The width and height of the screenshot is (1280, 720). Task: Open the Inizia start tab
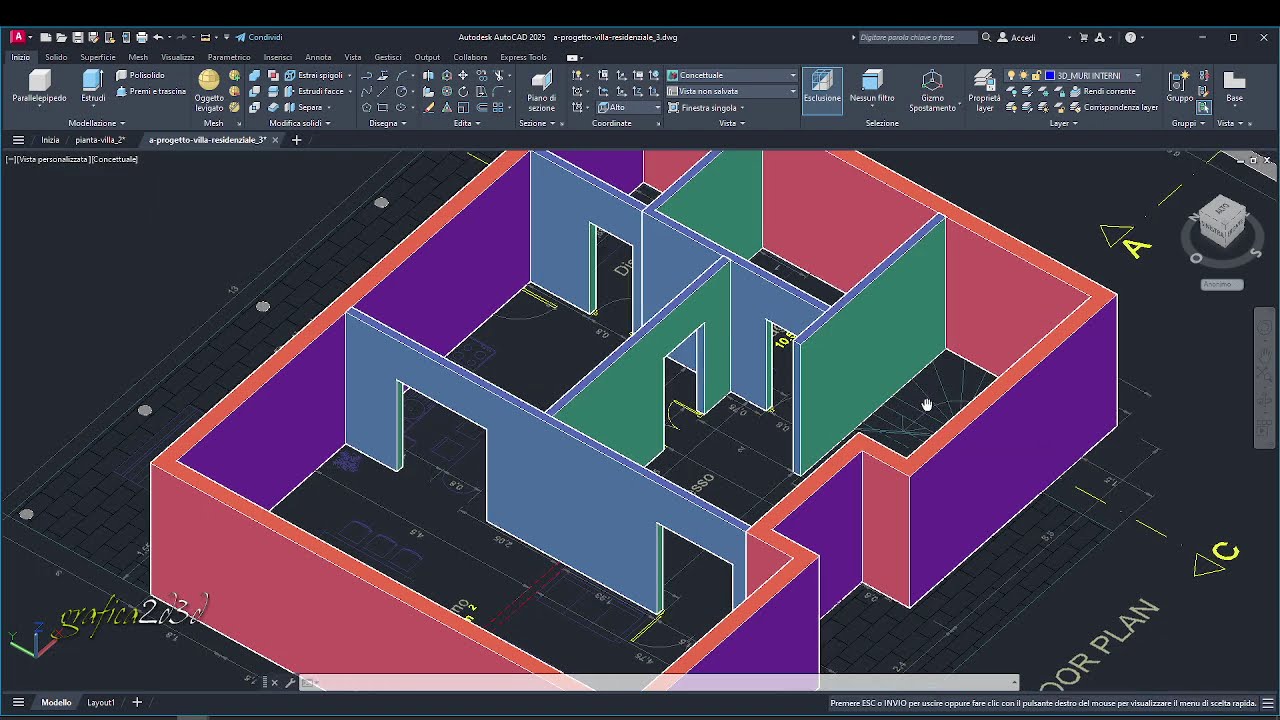click(50, 140)
